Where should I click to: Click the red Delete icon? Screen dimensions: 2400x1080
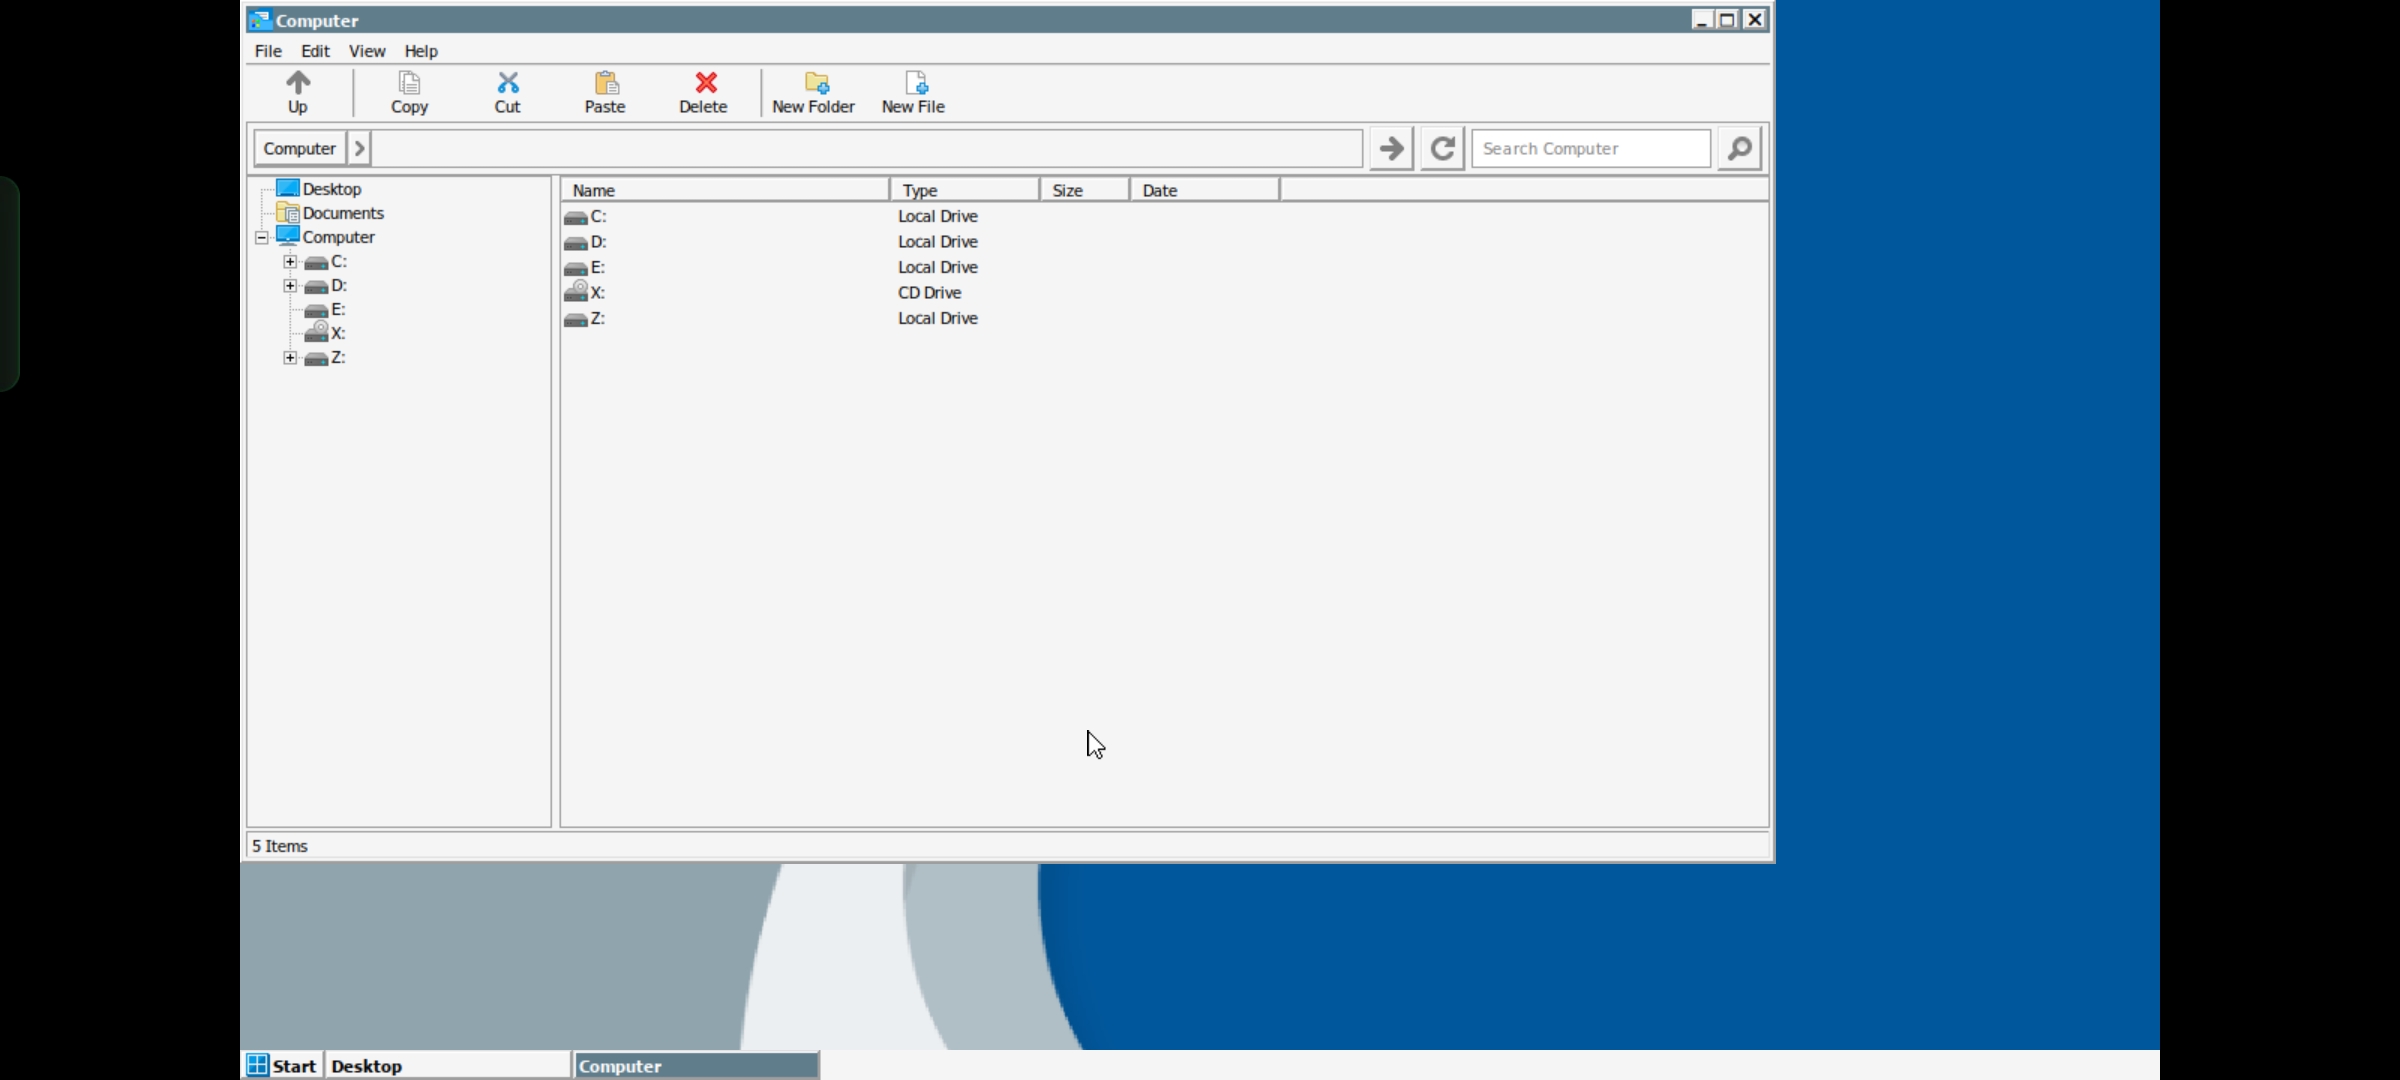pyautogui.click(x=705, y=83)
